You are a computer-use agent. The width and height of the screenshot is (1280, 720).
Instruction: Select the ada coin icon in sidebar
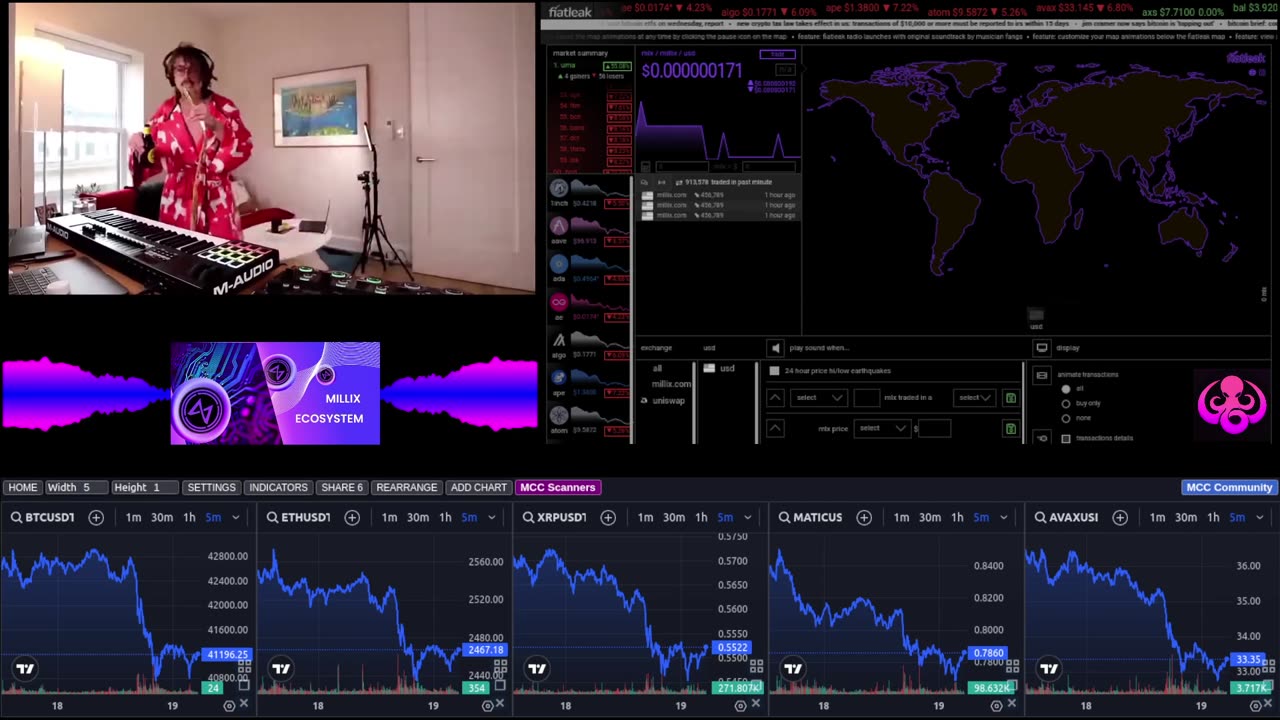(559, 265)
